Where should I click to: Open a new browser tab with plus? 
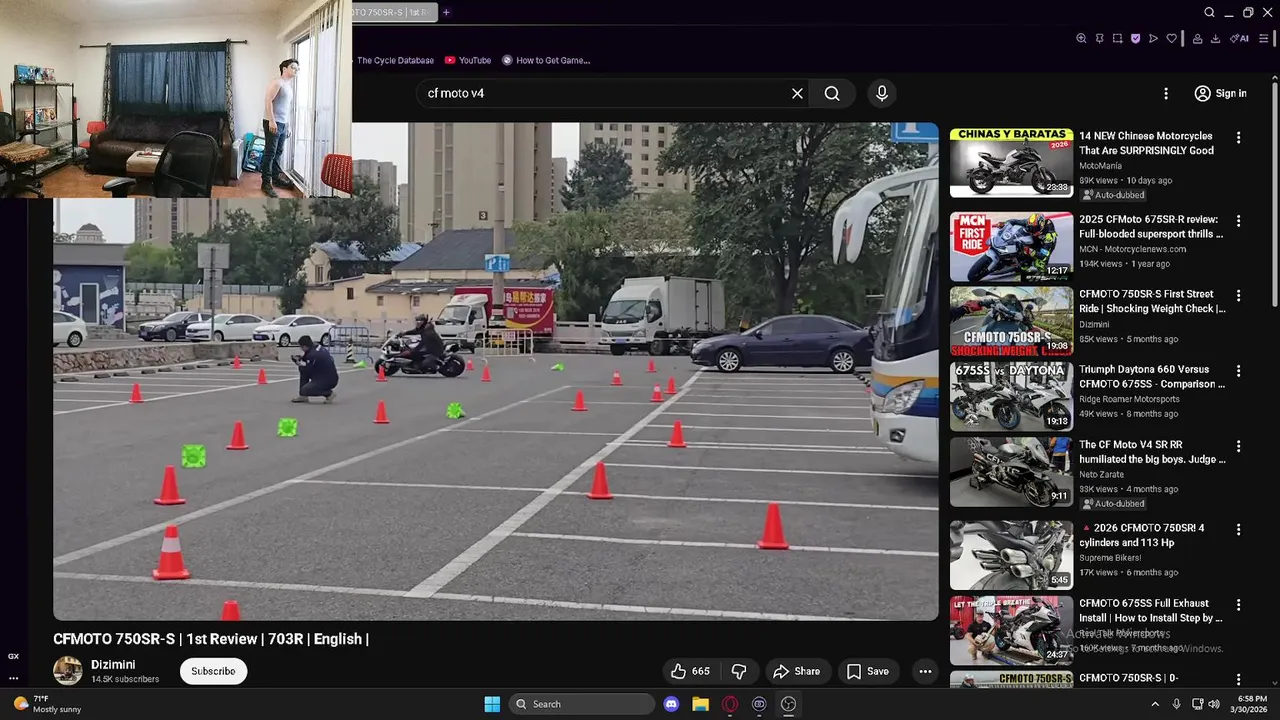pyautogui.click(x=446, y=12)
